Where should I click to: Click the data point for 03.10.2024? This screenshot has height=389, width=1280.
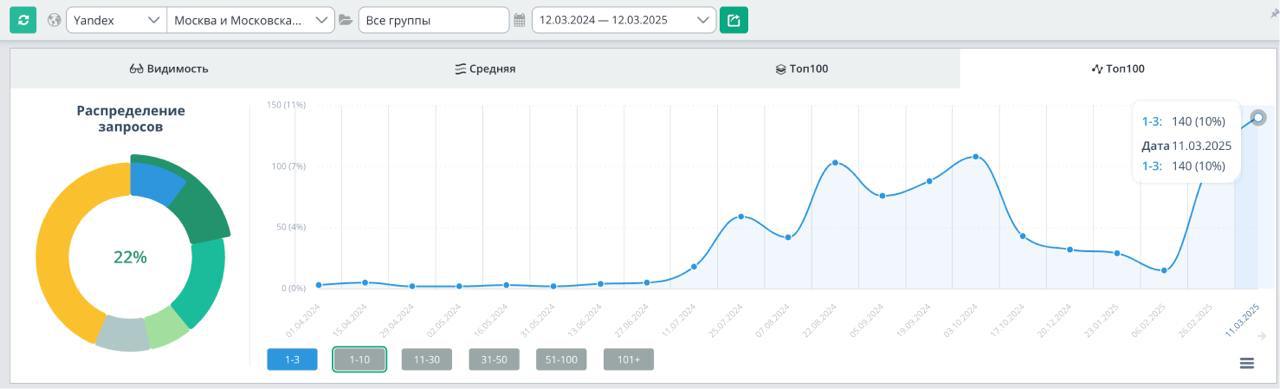tap(975, 156)
